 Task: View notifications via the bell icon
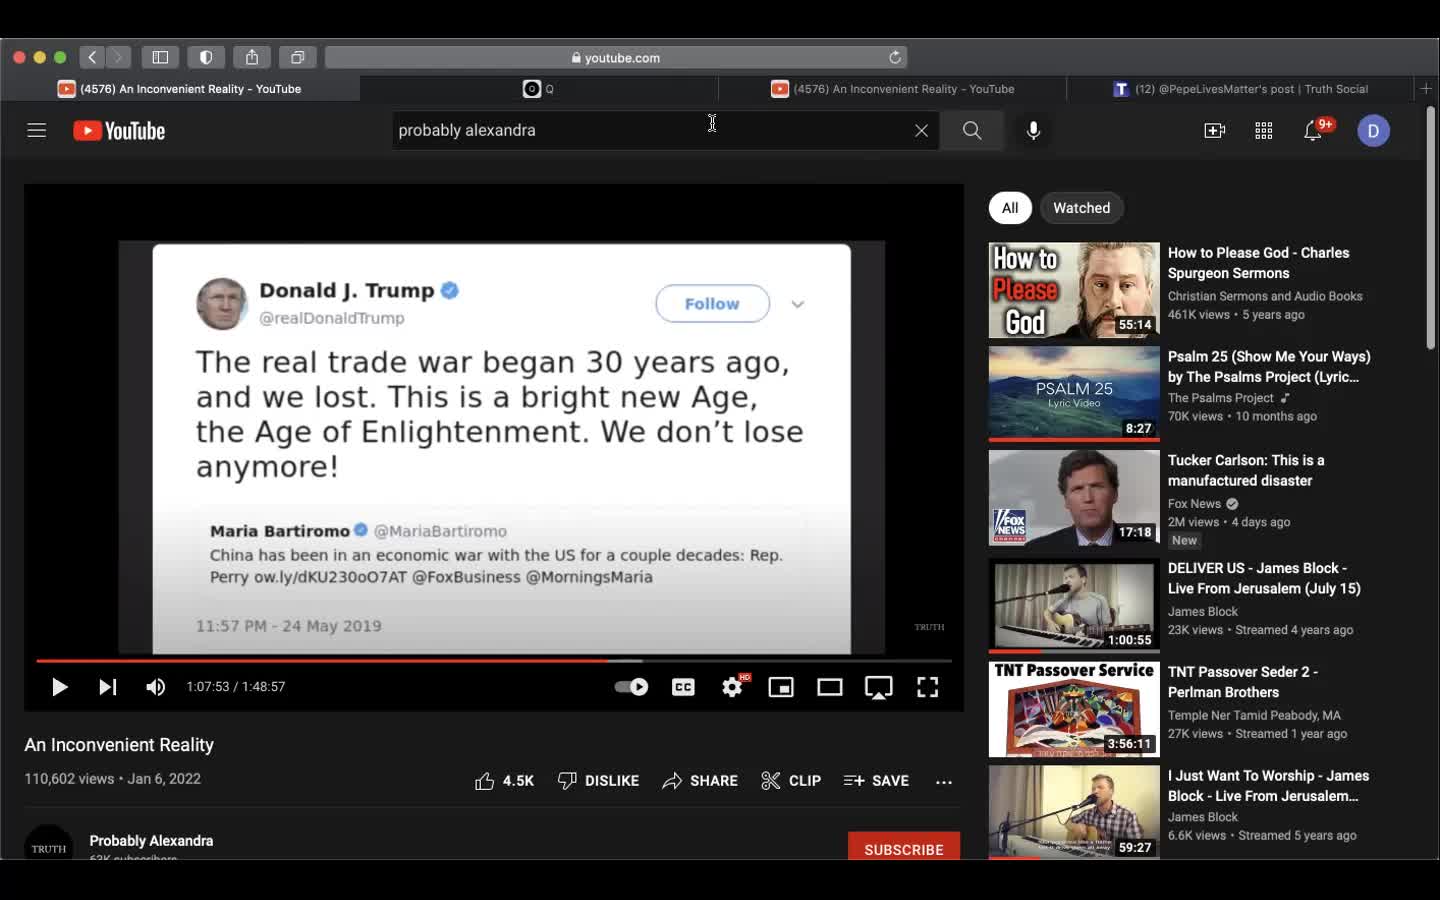pyautogui.click(x=1314, y=130)
